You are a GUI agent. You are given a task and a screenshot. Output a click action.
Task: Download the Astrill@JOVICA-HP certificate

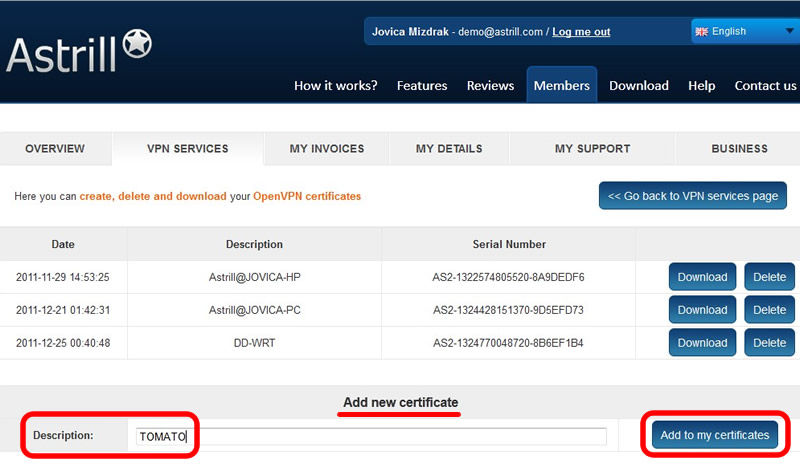point(703,277)
